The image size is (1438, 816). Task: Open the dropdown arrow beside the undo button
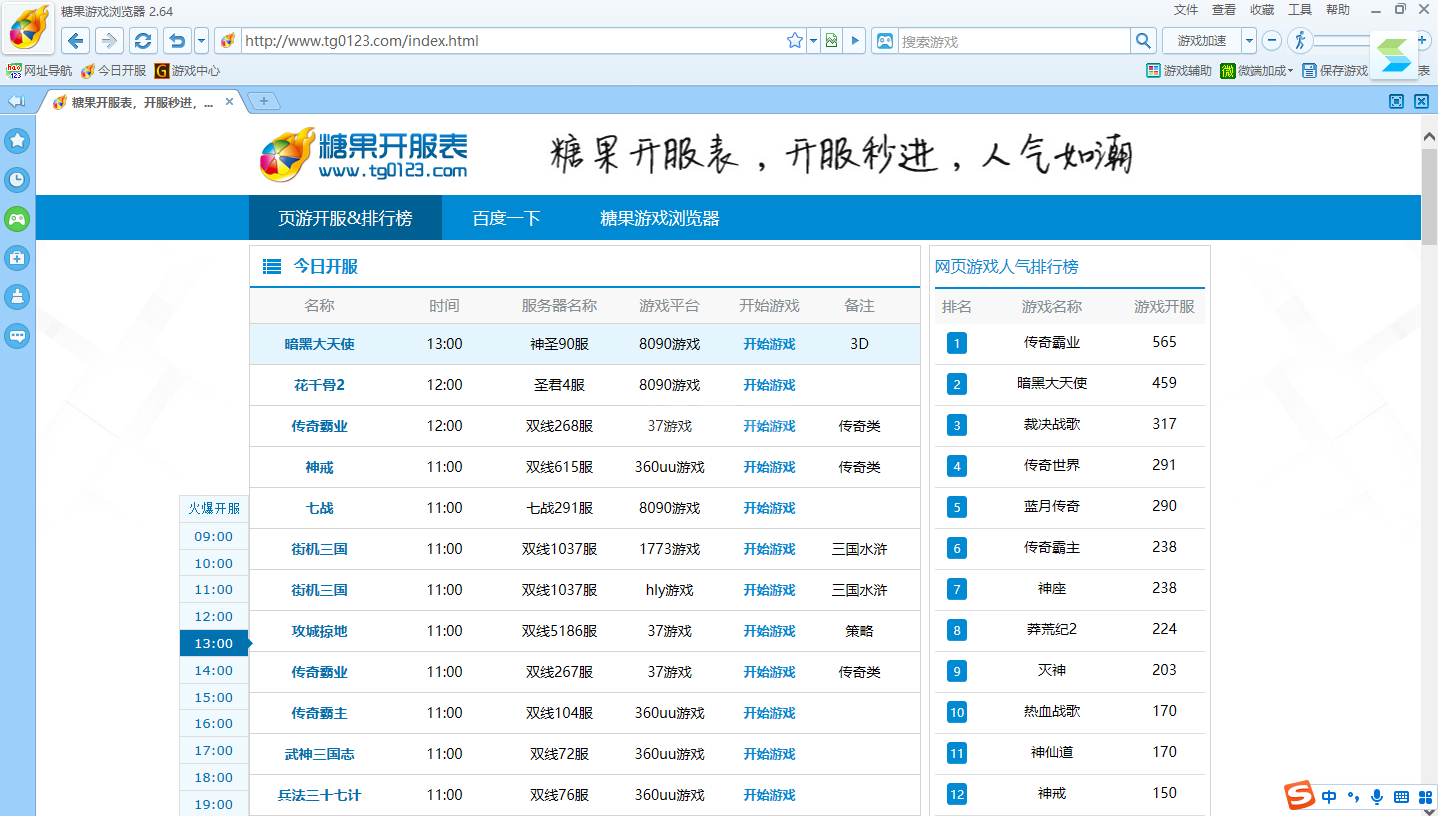(201, 41)
